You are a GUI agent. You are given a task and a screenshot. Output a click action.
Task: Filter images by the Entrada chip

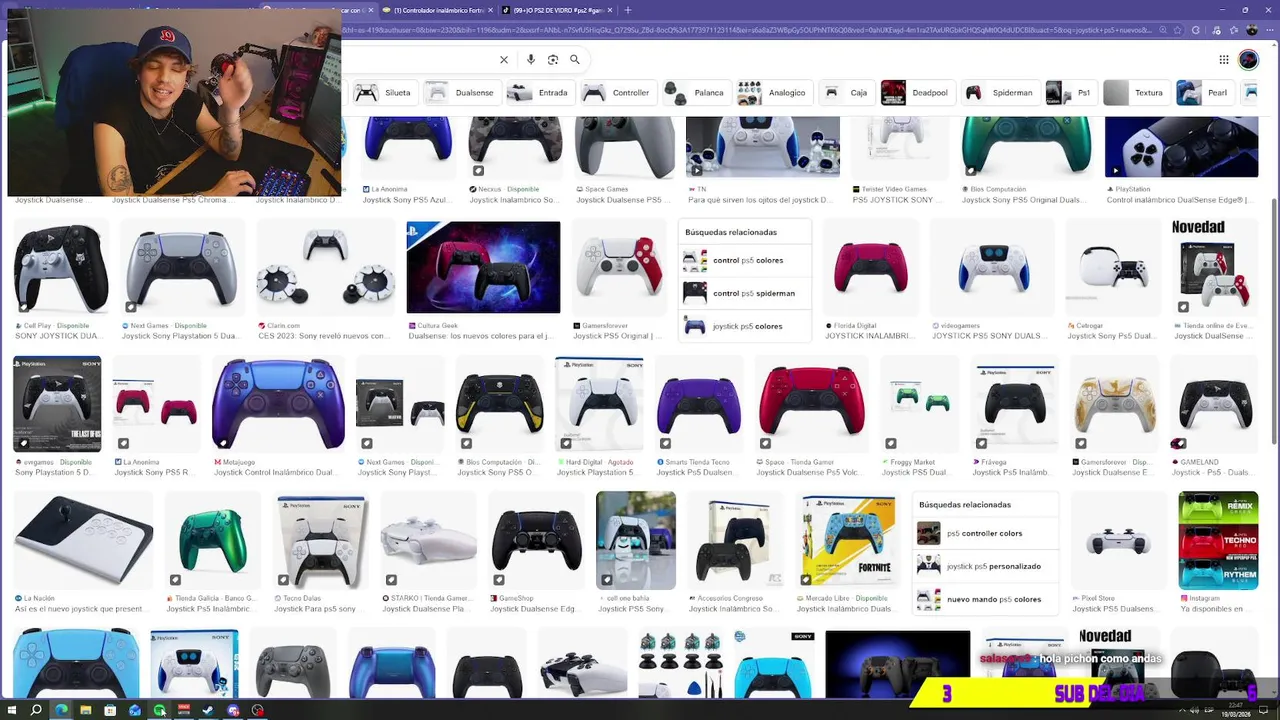tap(539, 93)
